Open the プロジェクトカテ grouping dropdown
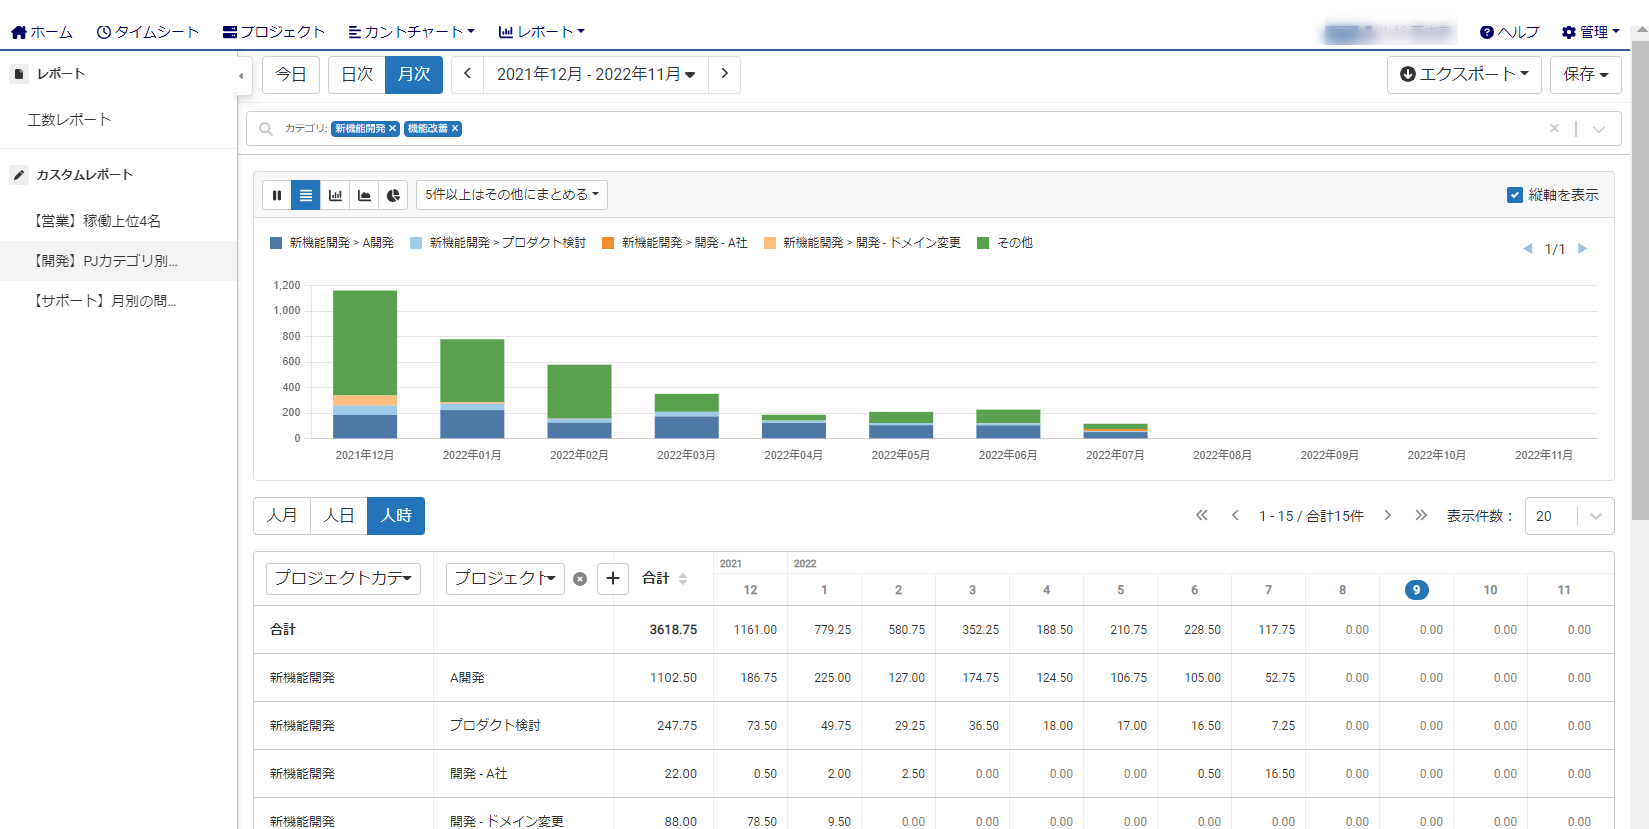The image size is (1649, 829). tap(343, 578)
